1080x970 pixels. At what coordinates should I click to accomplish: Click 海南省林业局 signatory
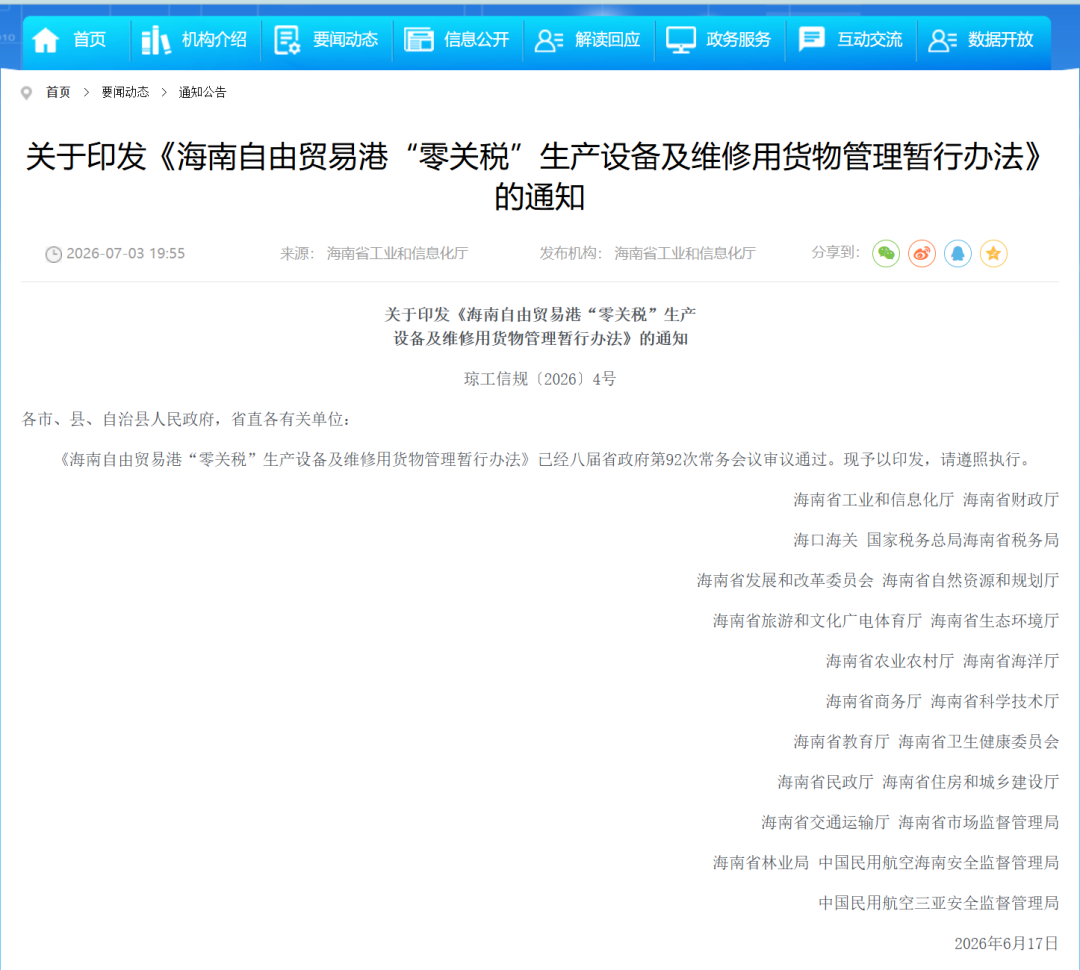[x=760, y=863]
